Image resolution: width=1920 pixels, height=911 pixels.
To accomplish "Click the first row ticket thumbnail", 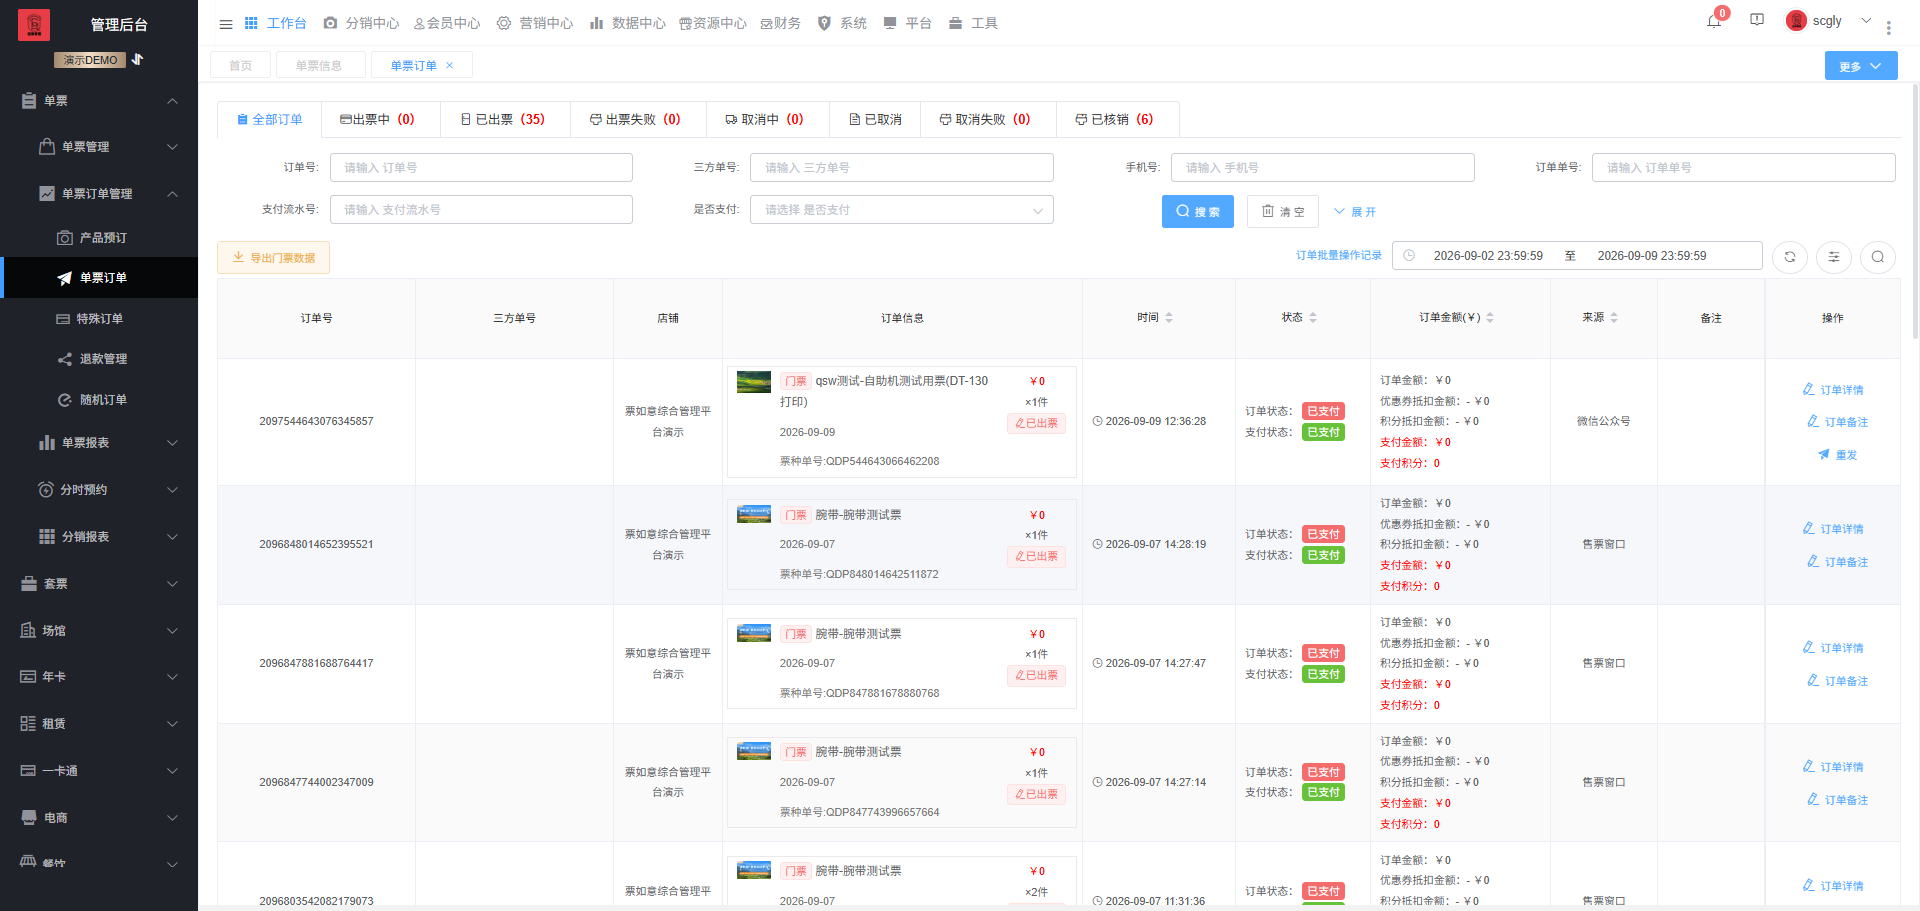I will [x=754, y=382].
